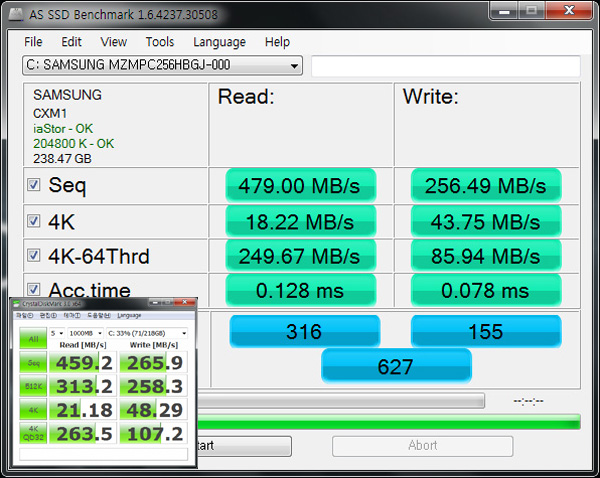The width and height of the screenshot is (600, 478).
Task: Open the Language menu in AS SSD
Action: coord(219,42)
